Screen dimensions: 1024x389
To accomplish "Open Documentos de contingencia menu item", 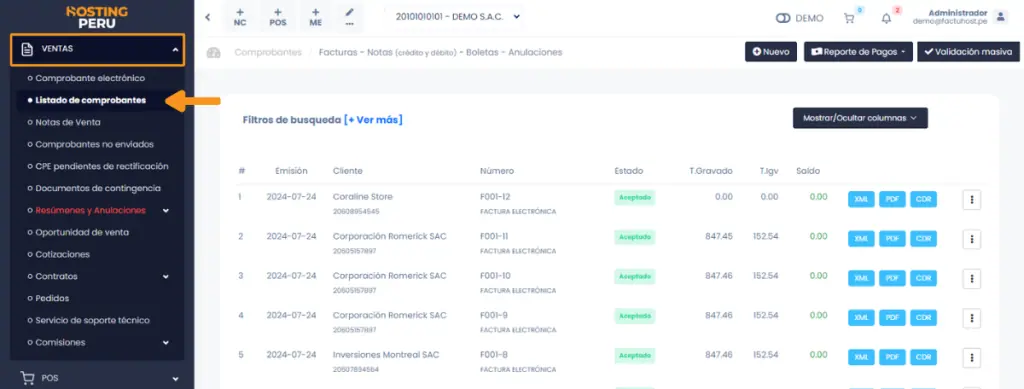I will 98,188.
